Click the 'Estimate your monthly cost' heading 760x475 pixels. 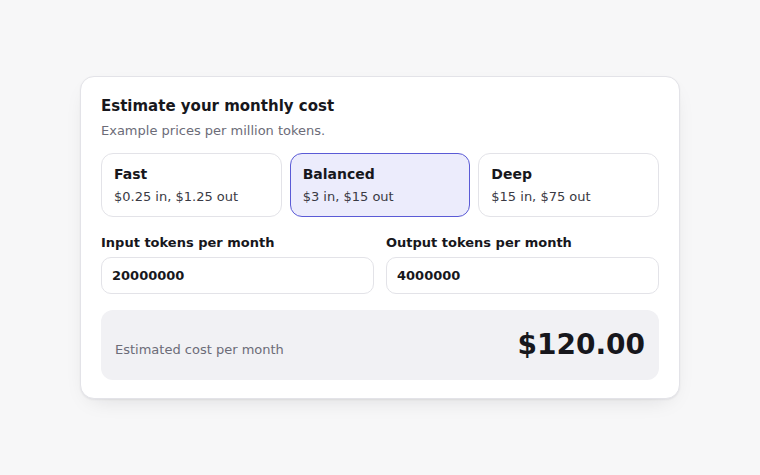click(x=218, y=106)
